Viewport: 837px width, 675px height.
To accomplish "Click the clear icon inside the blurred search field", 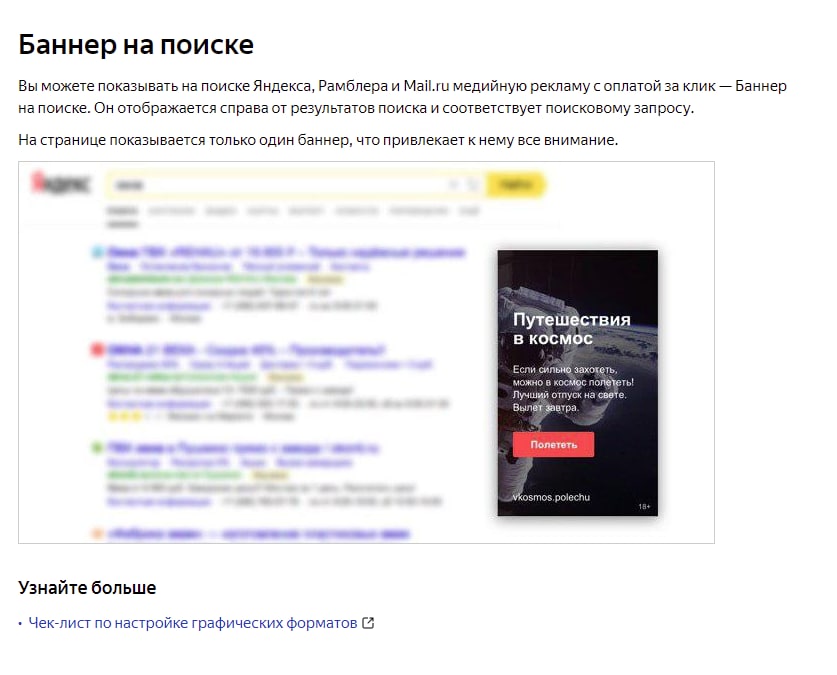I will tap(453, 185).
